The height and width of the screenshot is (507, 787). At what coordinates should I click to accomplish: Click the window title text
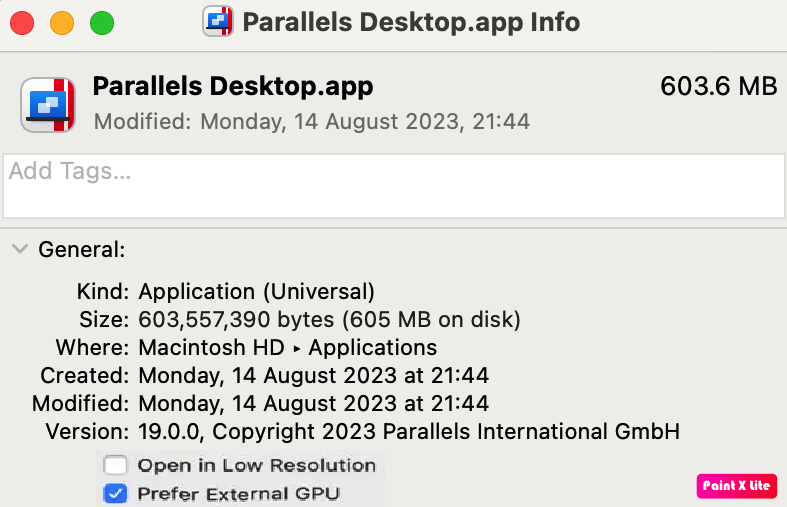(x=411, y=21)
